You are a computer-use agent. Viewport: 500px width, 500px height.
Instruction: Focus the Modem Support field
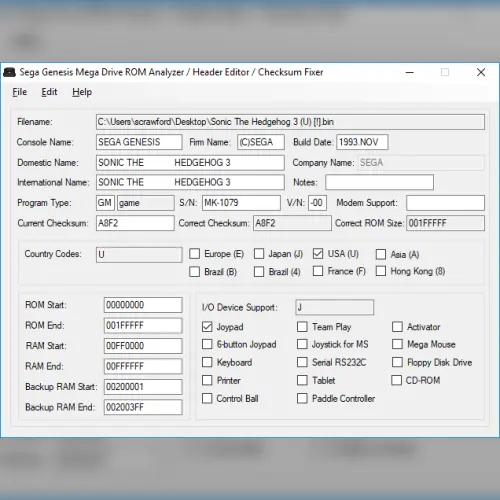446,203
